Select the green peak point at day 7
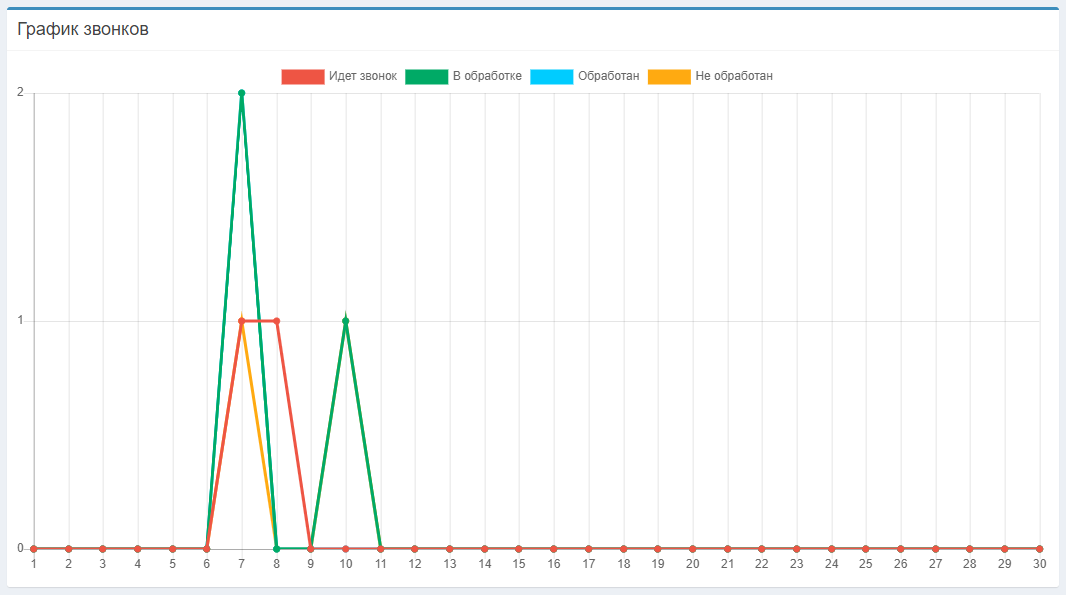 coord(241,93)
